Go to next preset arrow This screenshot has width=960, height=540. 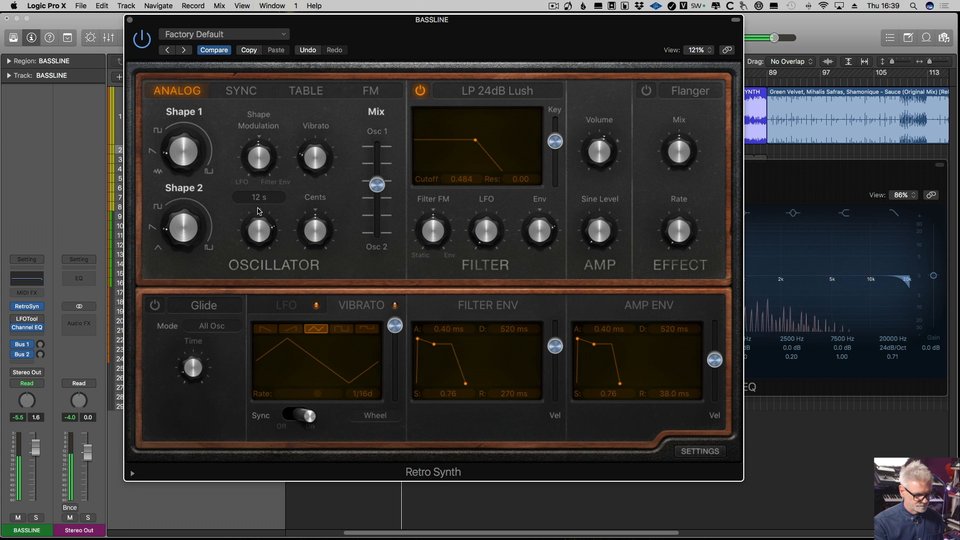coord(184,50)
